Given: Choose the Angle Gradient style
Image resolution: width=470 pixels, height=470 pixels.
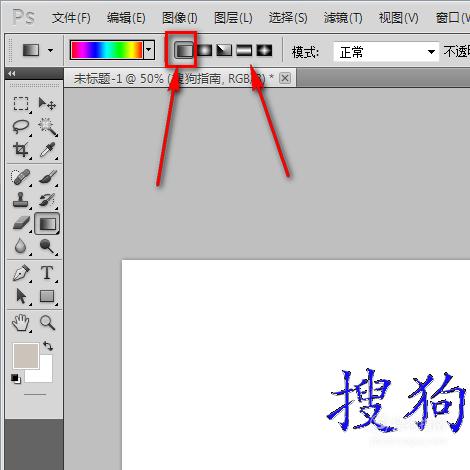Looking at the screenshot, I should click(224, 50).
